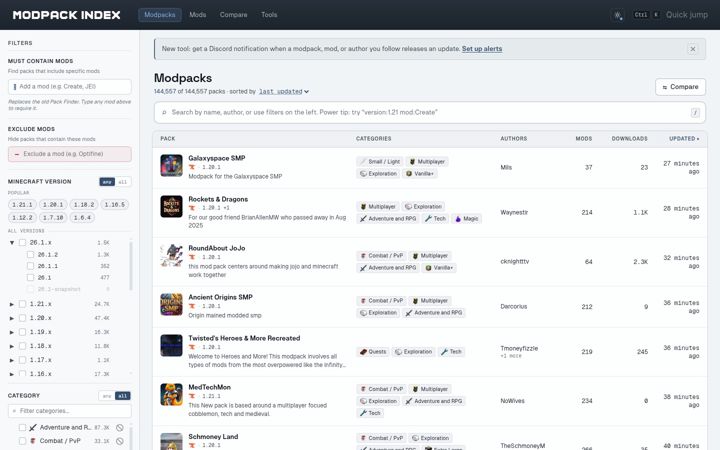
Task: Focus the modpack search field
Action: pyautogui.click(x=430, y=112)
